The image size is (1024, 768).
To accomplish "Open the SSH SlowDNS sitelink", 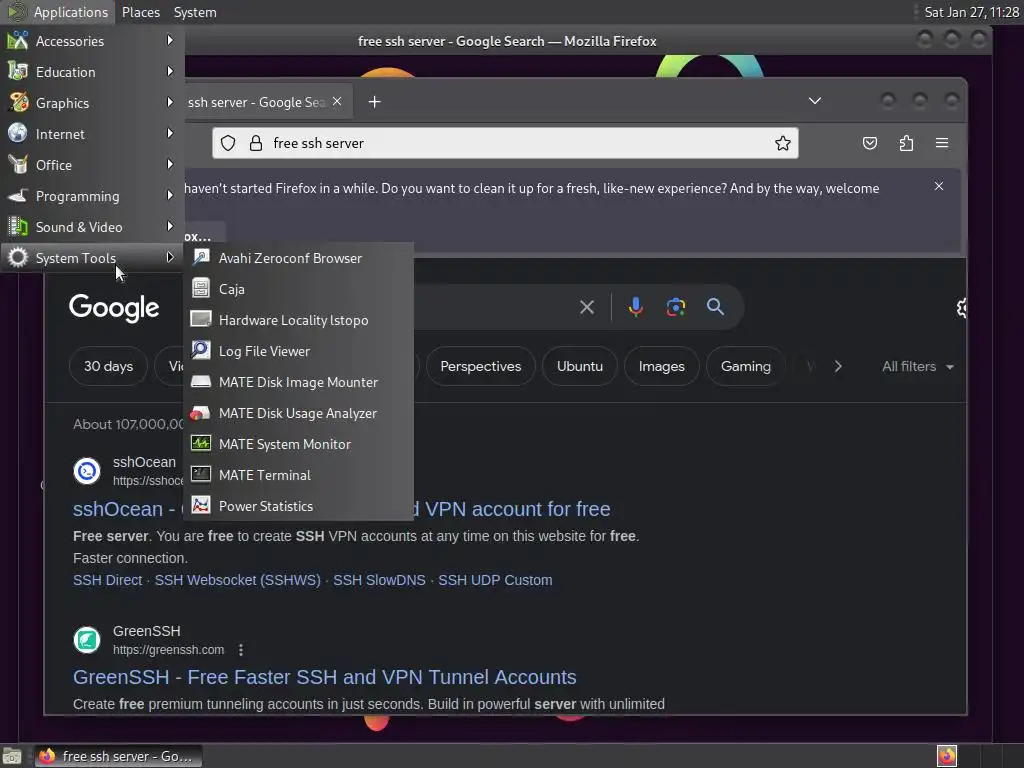I will click(379, 580).
